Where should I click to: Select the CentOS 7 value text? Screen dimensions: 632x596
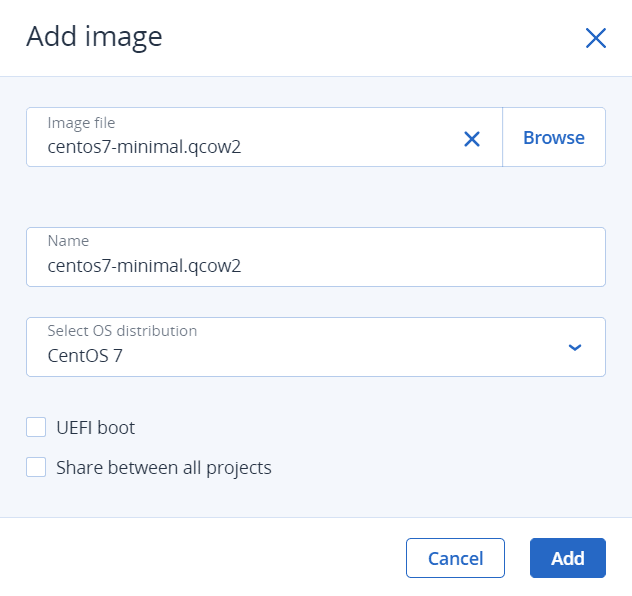85,356
